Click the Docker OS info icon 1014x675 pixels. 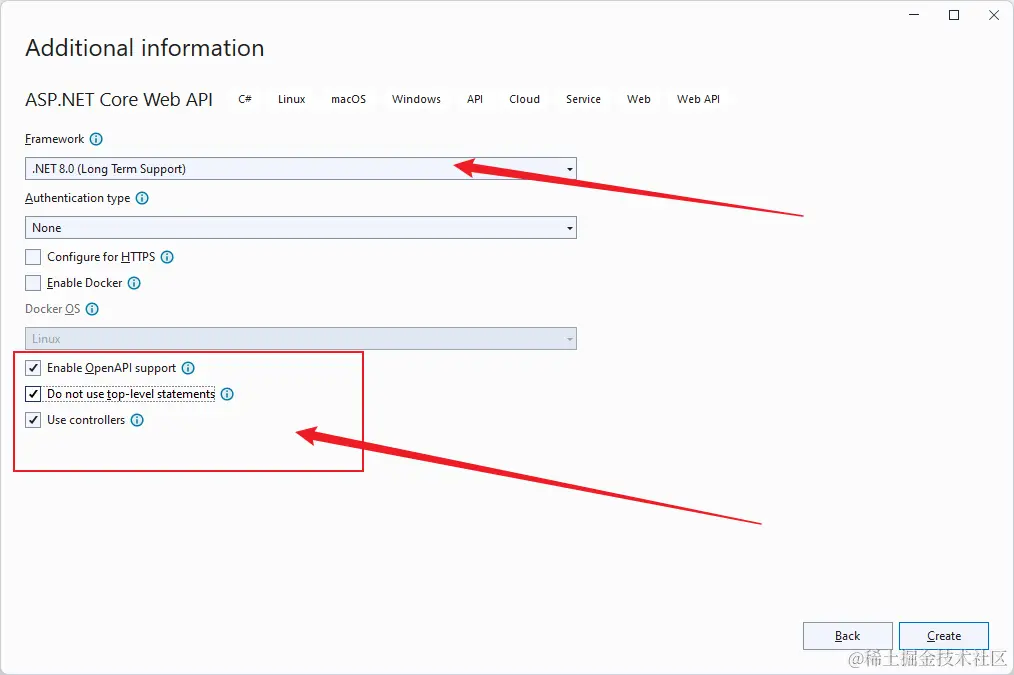click(x=92, y=309)
